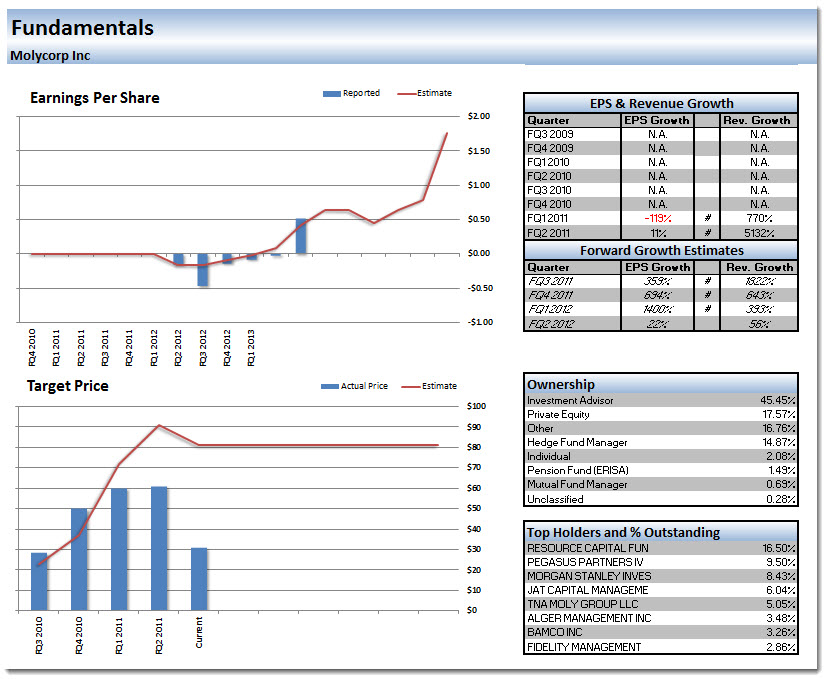The height and width of the screenshot is (679, 827).
Task: Click the "$100" axis label in Target Price chart
Action: click(x=476, y=406)
